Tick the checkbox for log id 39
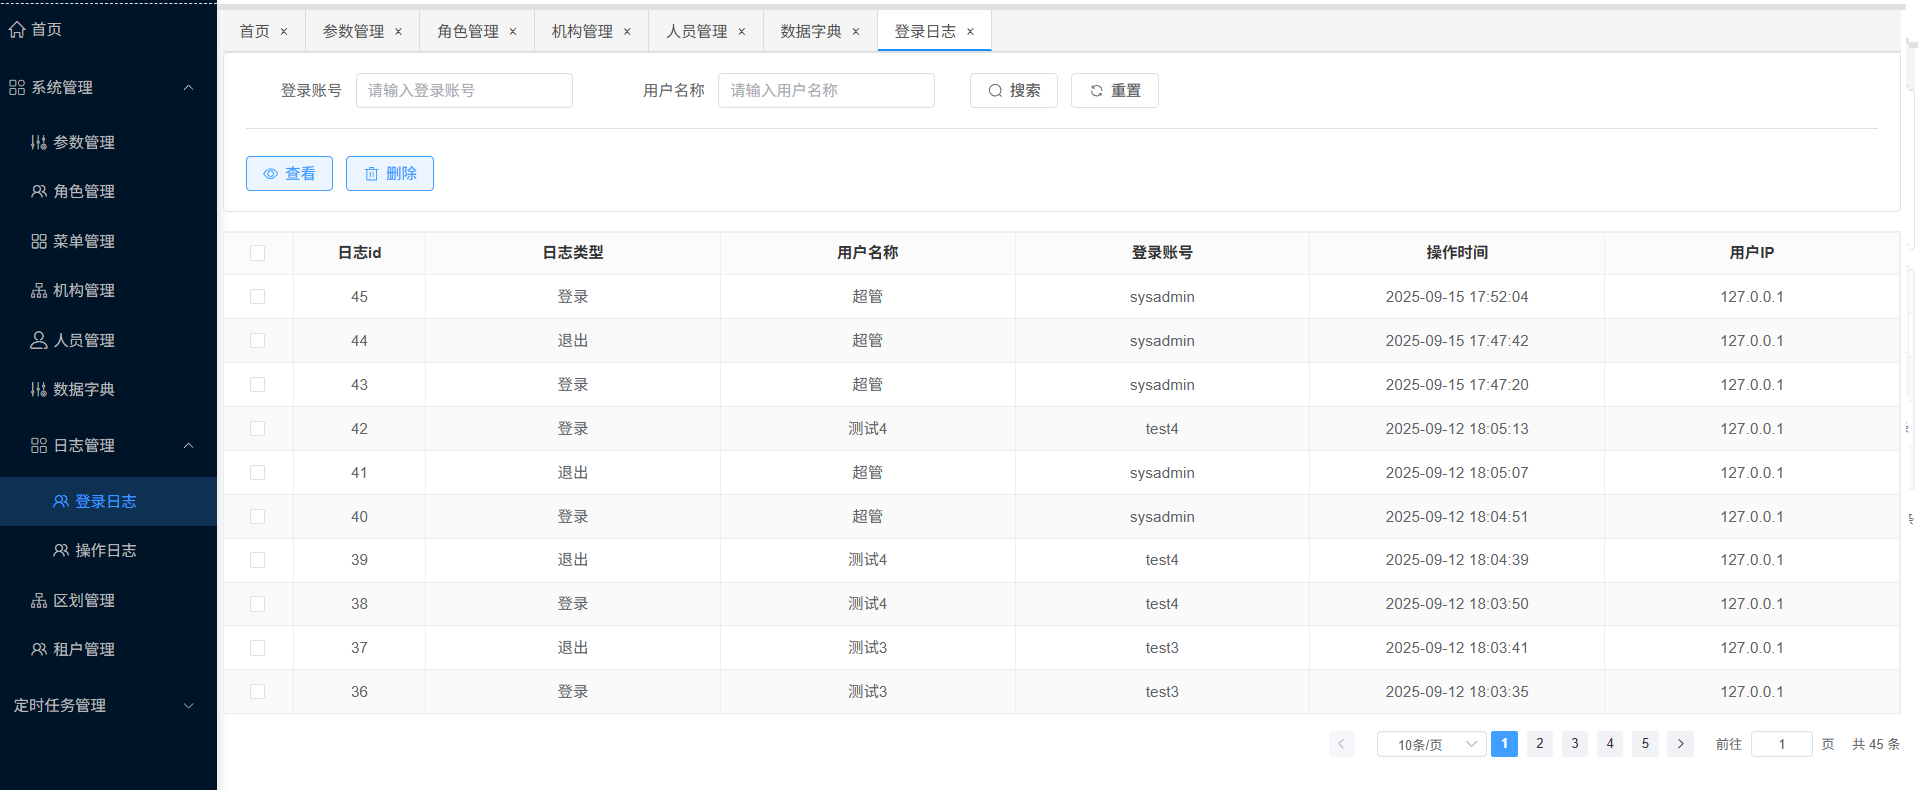 (x=258, y=560)
